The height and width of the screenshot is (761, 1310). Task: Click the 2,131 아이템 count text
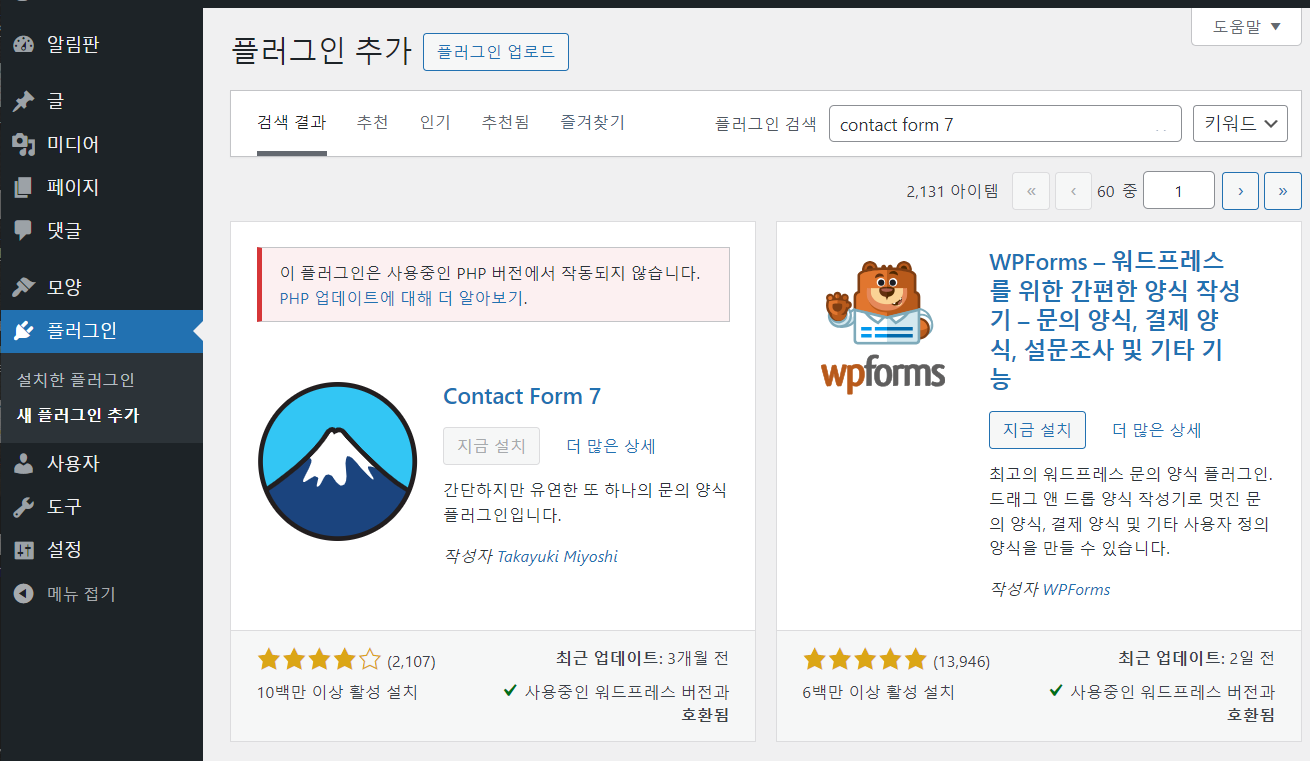pos(952,191)
